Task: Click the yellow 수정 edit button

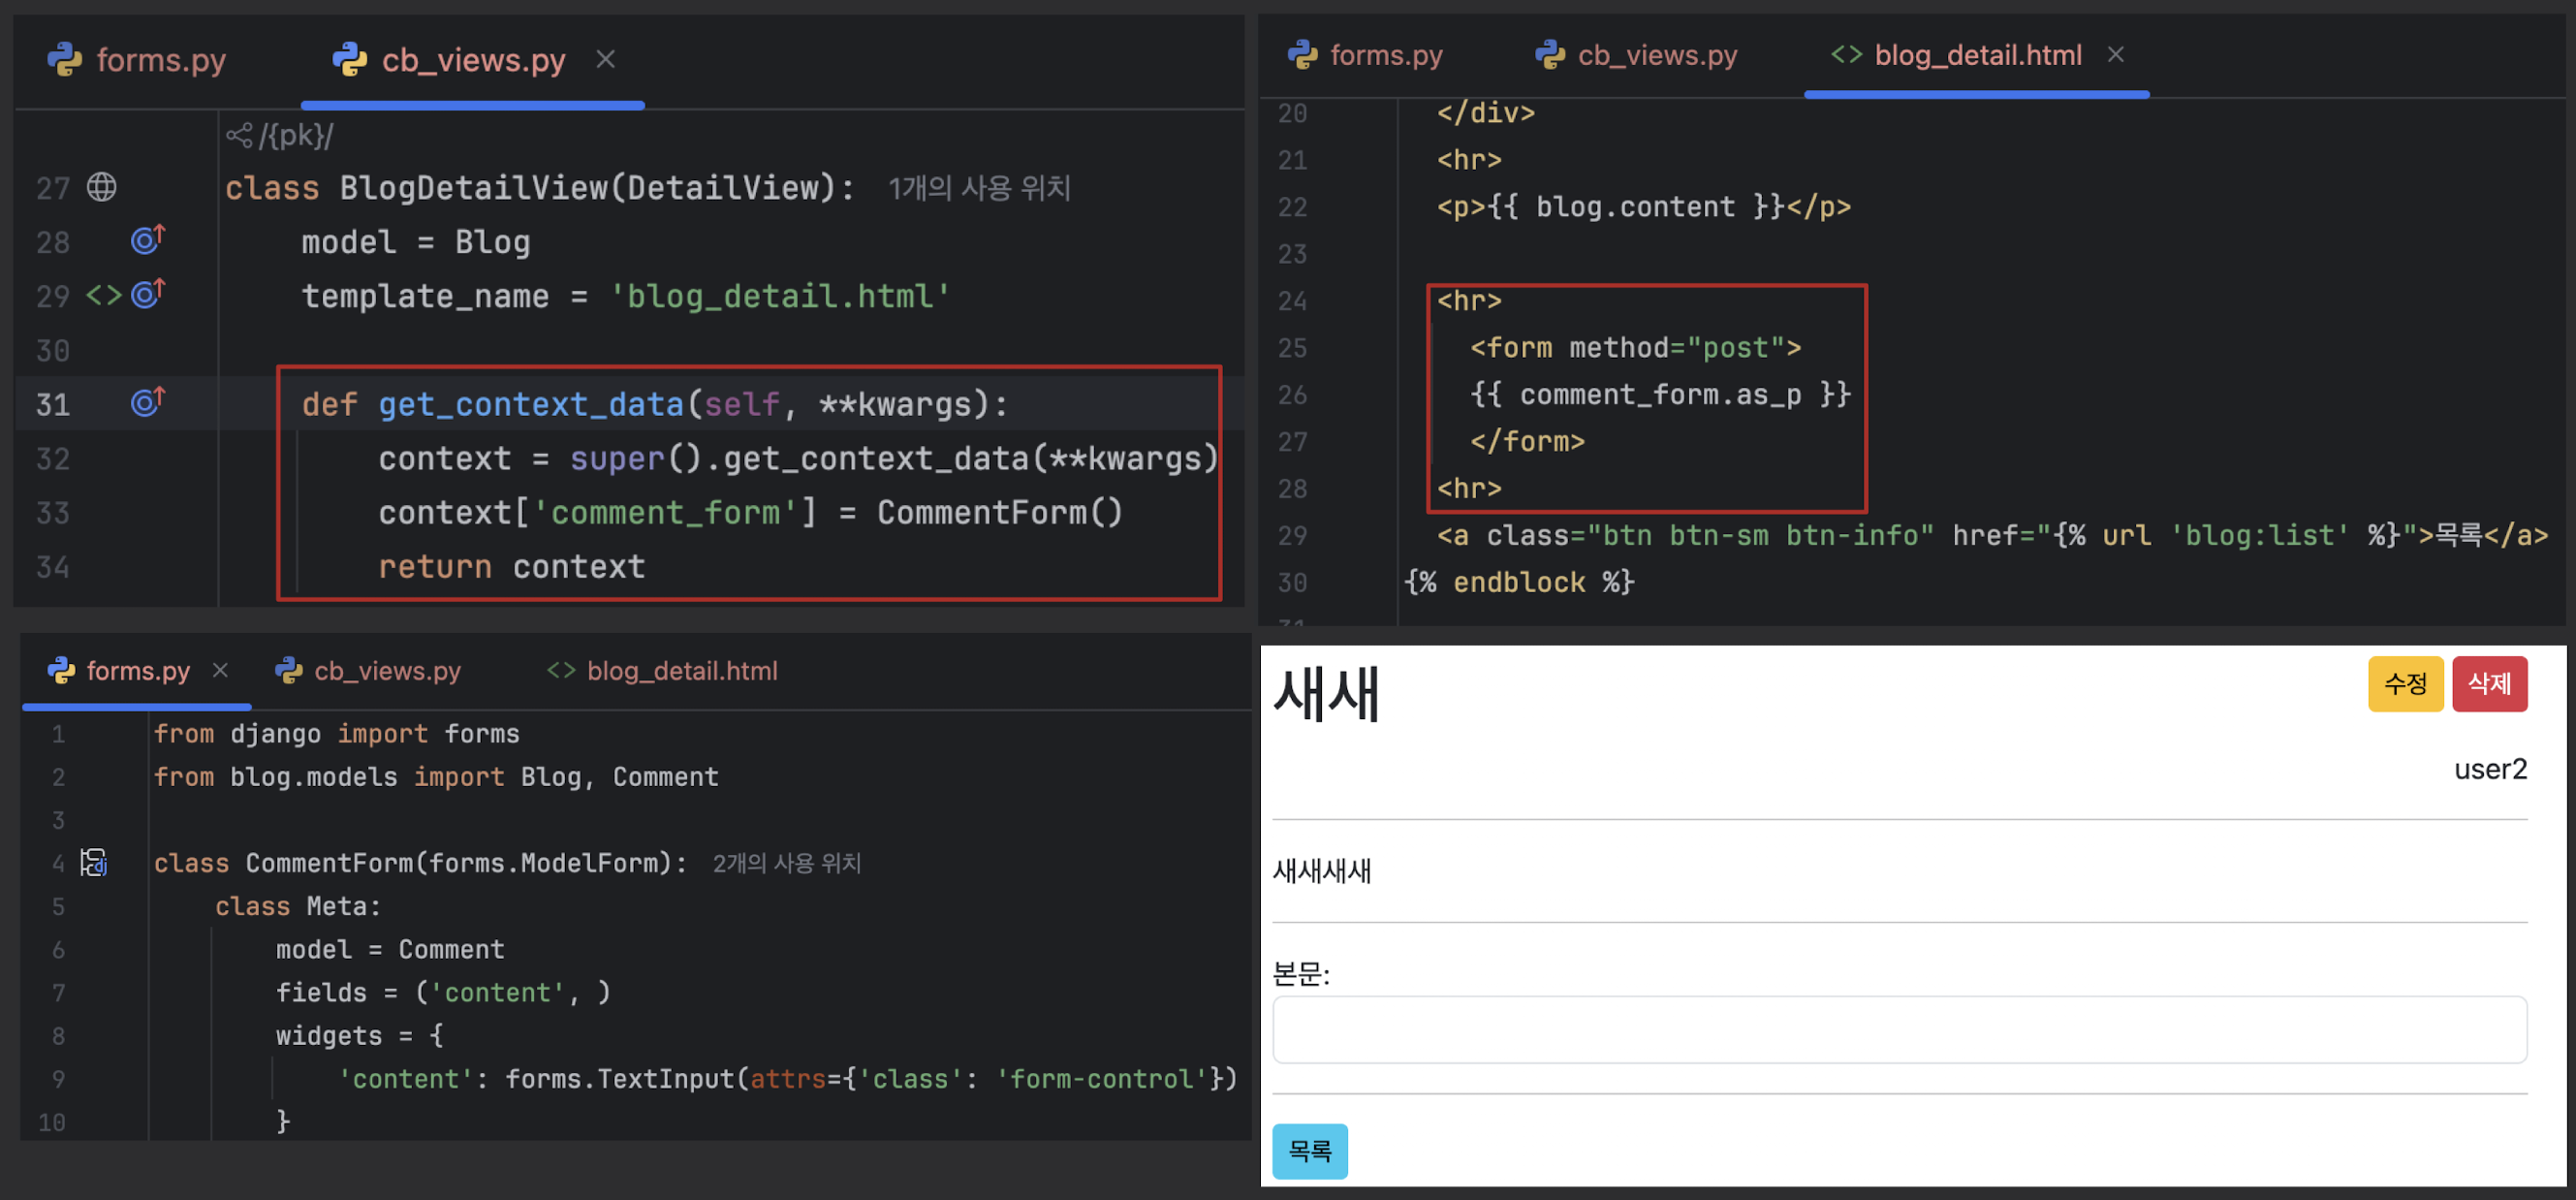Action: 2404,684
